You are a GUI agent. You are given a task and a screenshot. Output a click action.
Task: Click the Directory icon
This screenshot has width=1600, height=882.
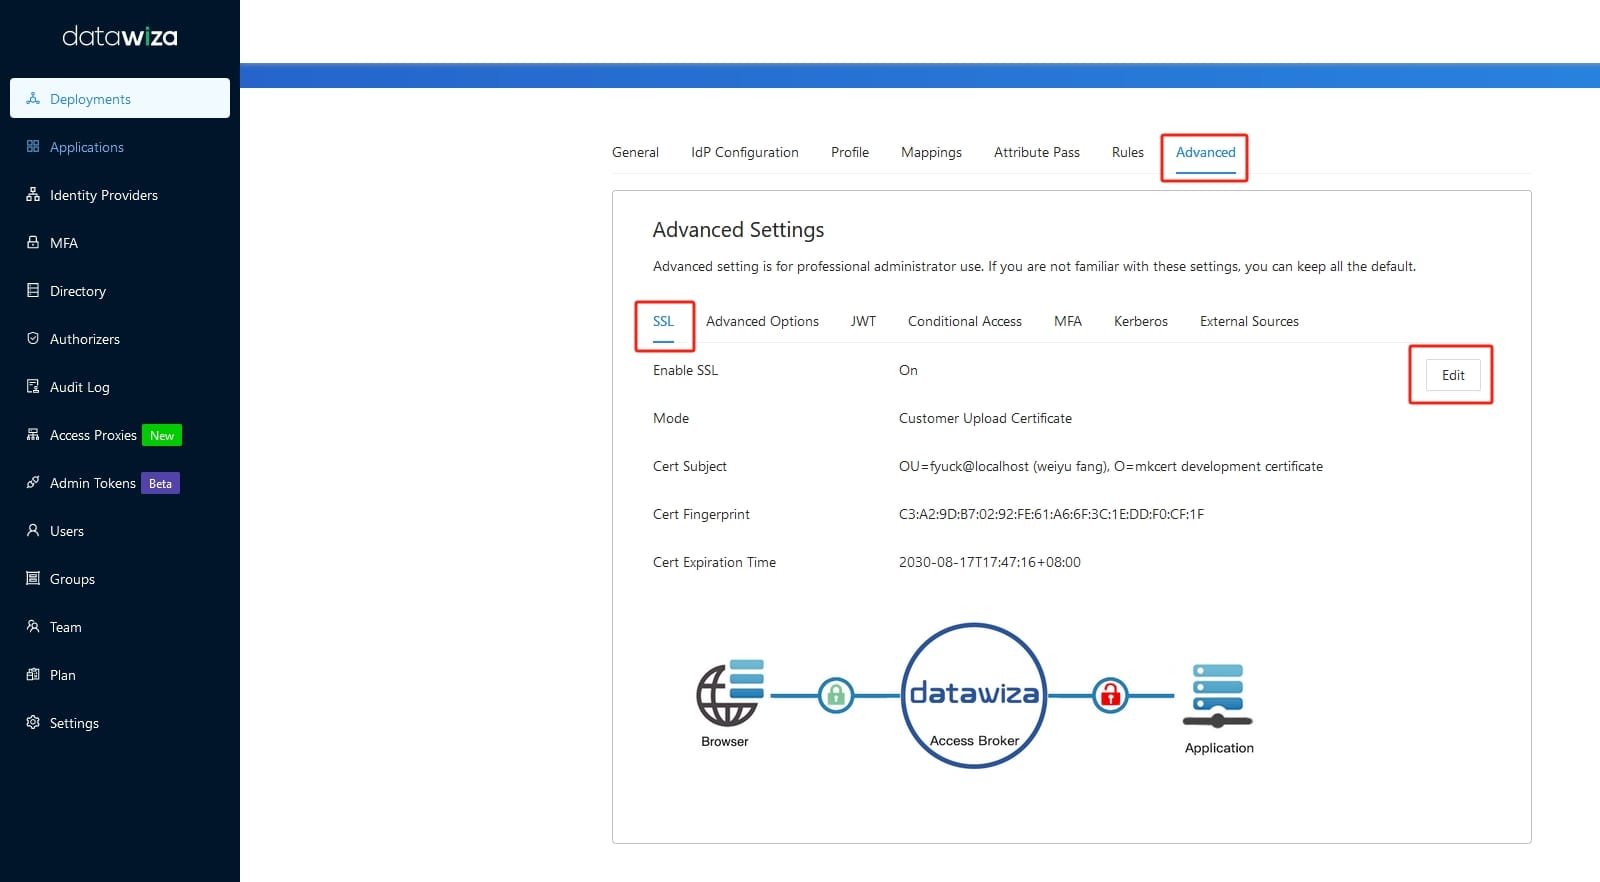pos(33,290)
